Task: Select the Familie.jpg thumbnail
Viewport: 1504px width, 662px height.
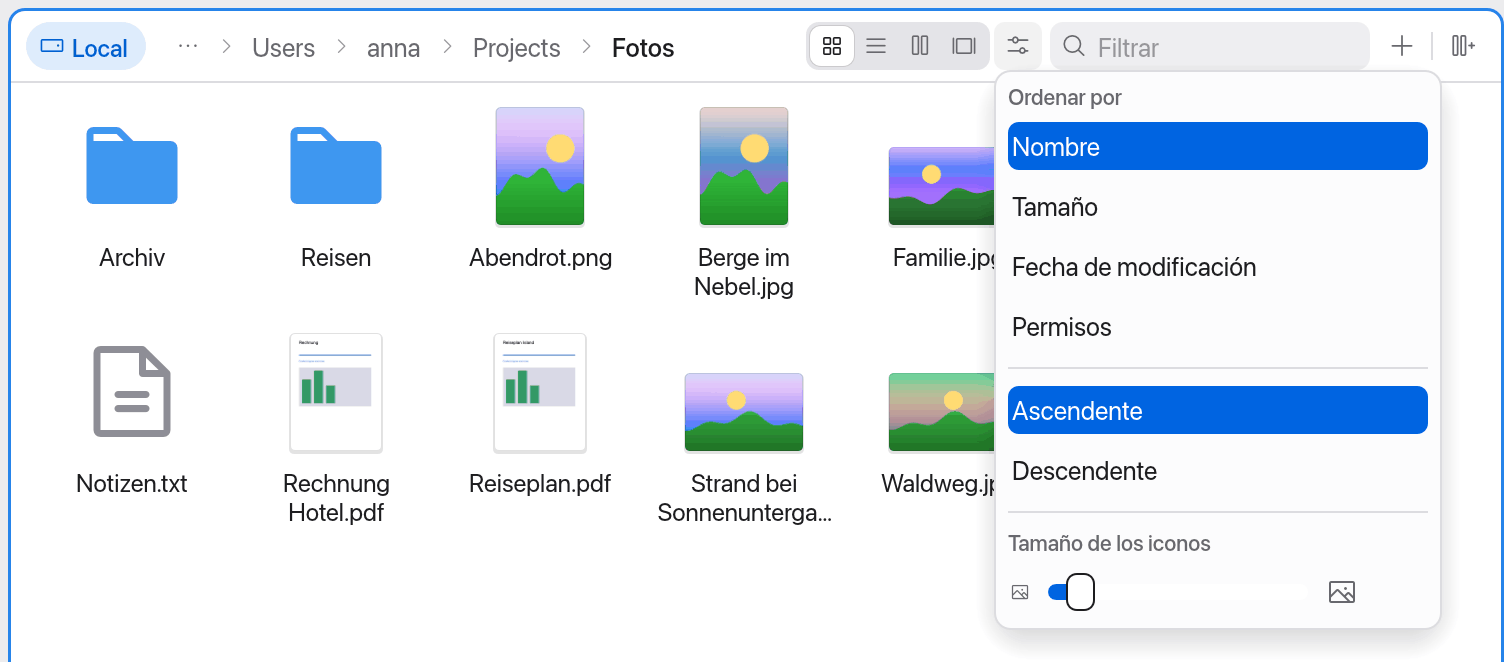Action: [x=941, y=186]
